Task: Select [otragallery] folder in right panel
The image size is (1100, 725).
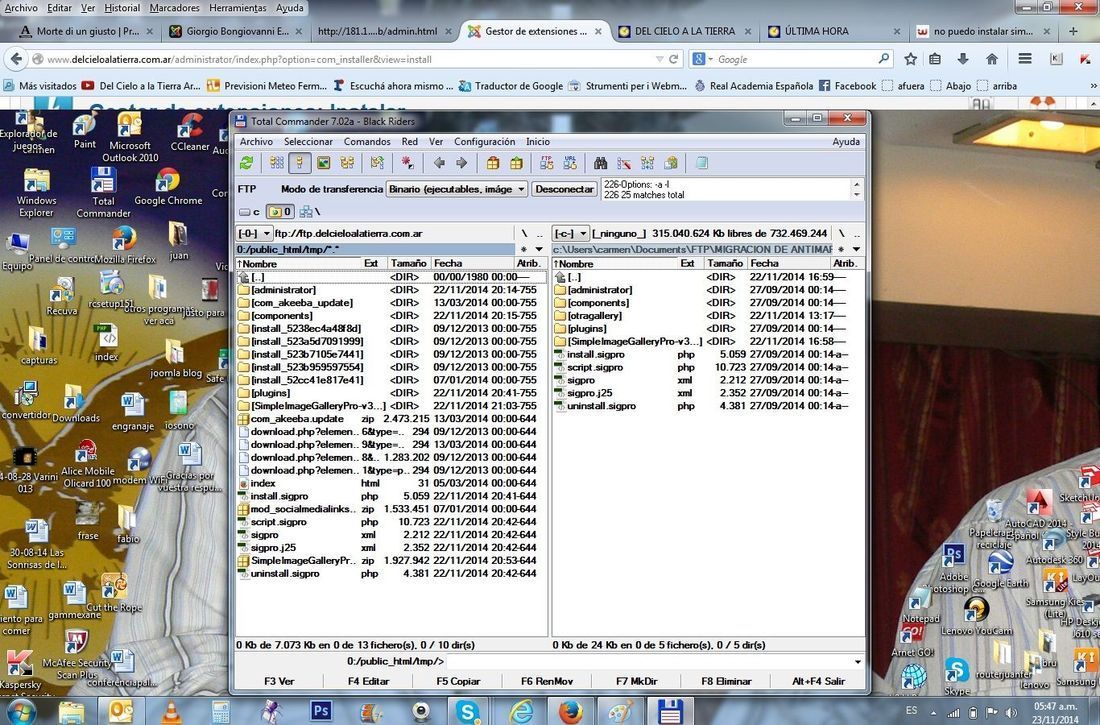Action: 594,316
